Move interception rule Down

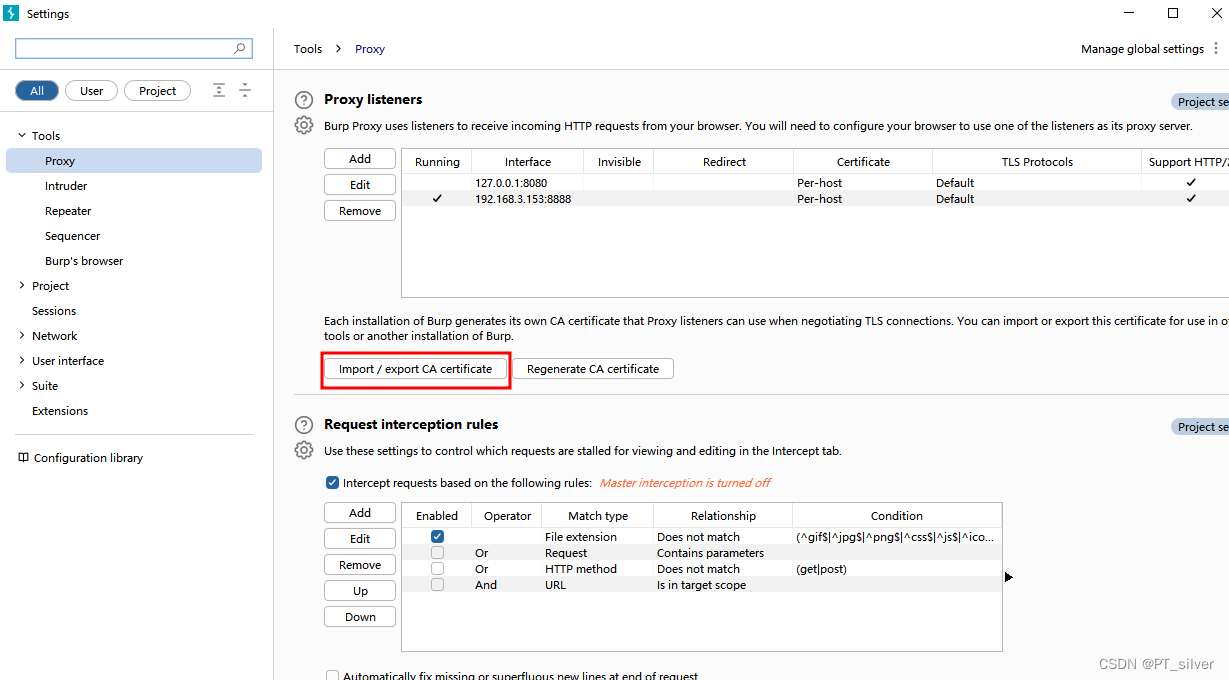click(x=360, y=617)
